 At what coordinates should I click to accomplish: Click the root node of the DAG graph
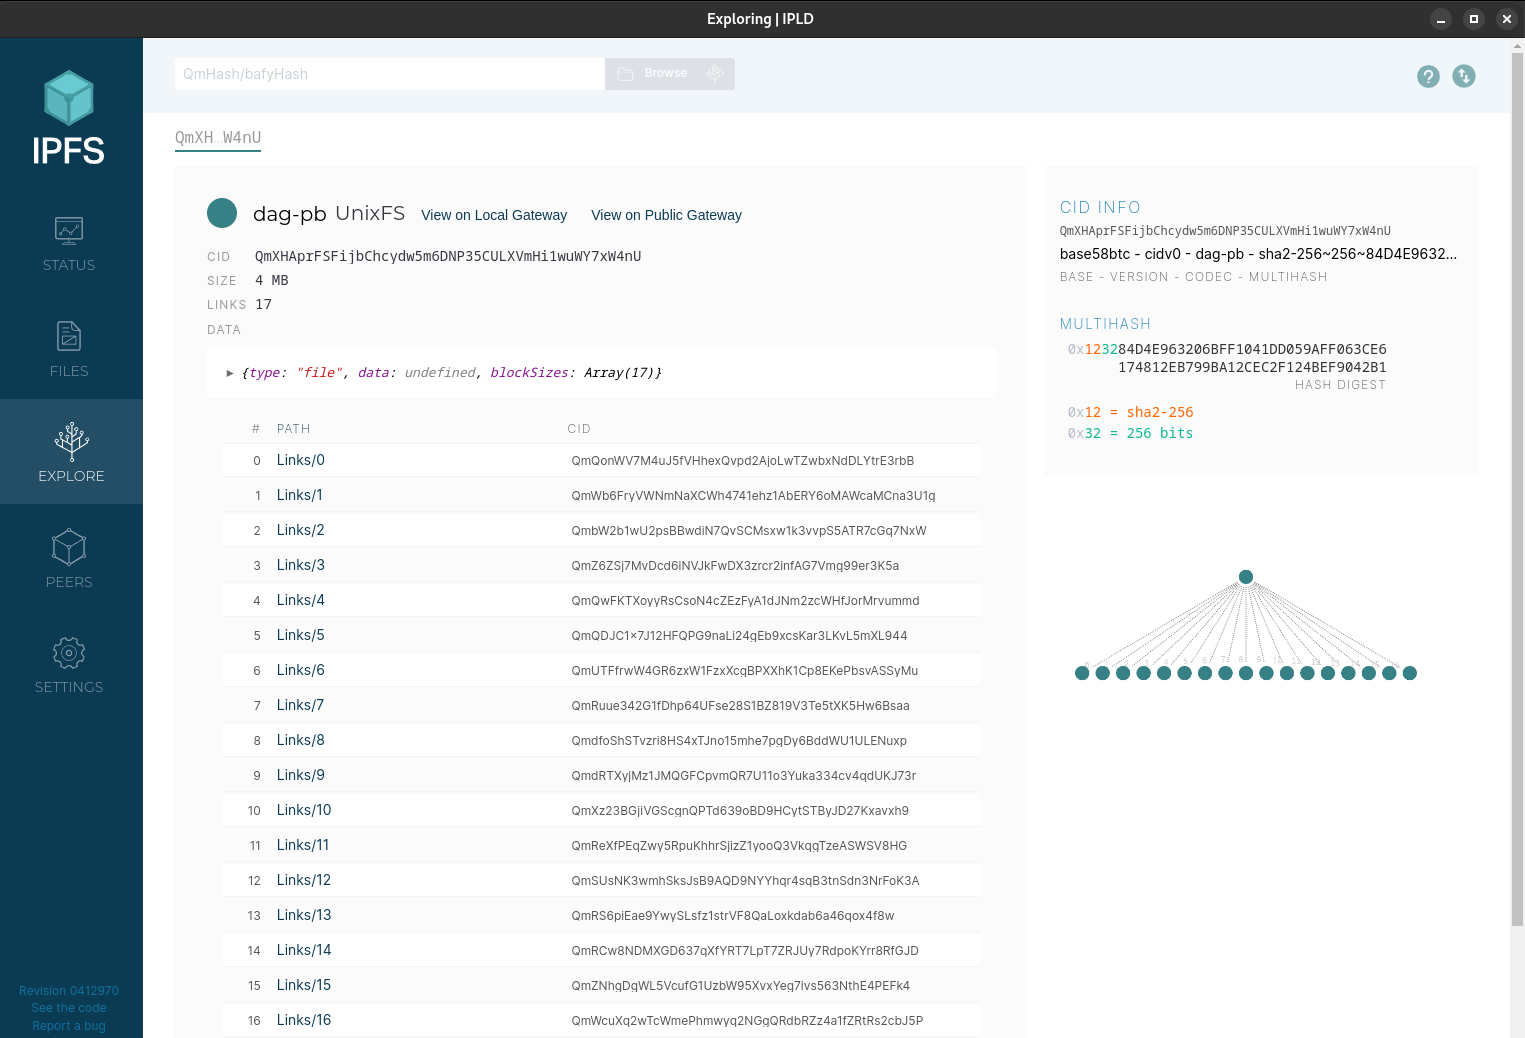tap(1246, 577)
